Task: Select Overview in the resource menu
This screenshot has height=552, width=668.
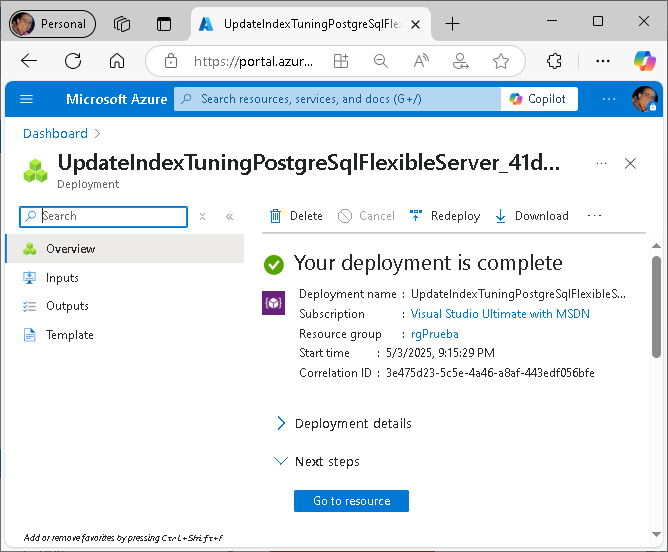Action: coord(125,249)
